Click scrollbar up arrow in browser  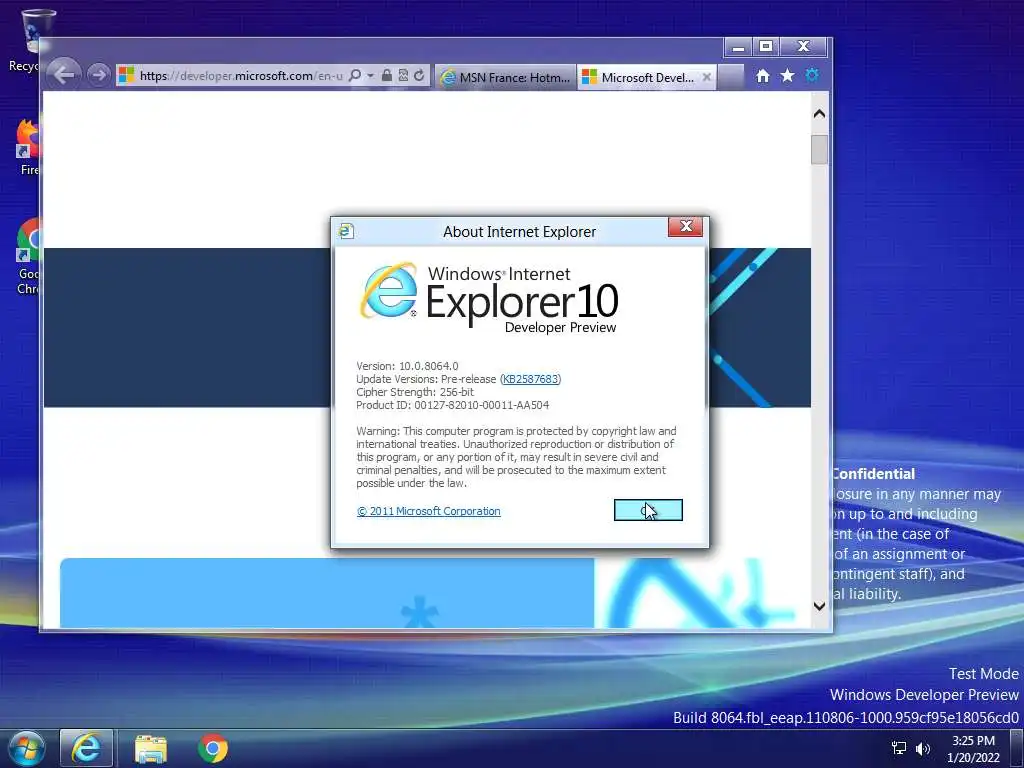point(820,114)
